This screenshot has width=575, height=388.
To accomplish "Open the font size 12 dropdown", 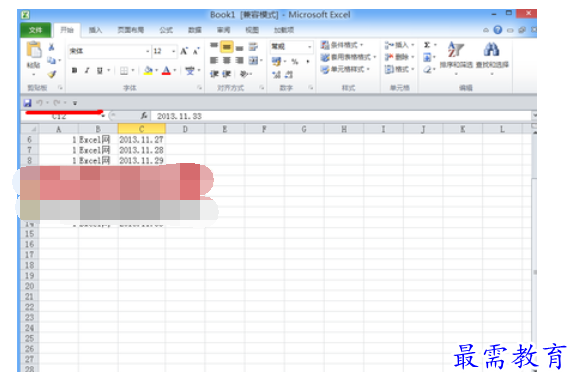I will (173, 51).
